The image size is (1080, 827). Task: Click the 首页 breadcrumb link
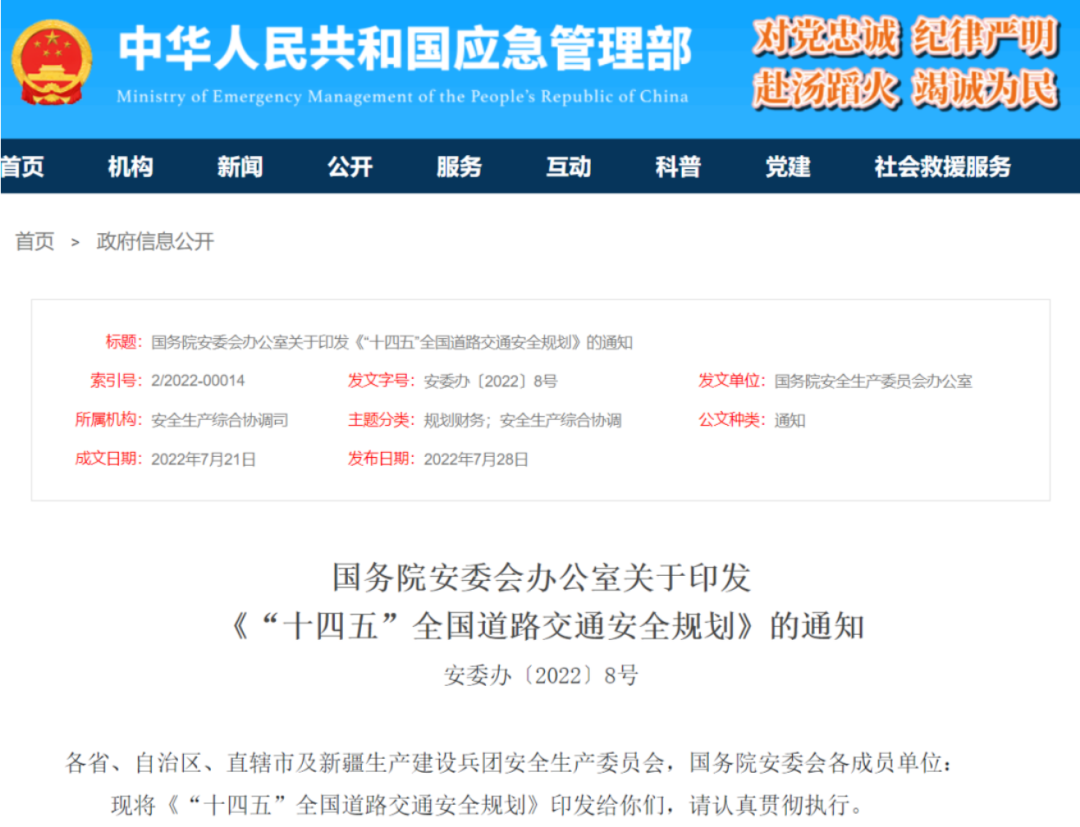pyautogui.click(x=34, y=242)
